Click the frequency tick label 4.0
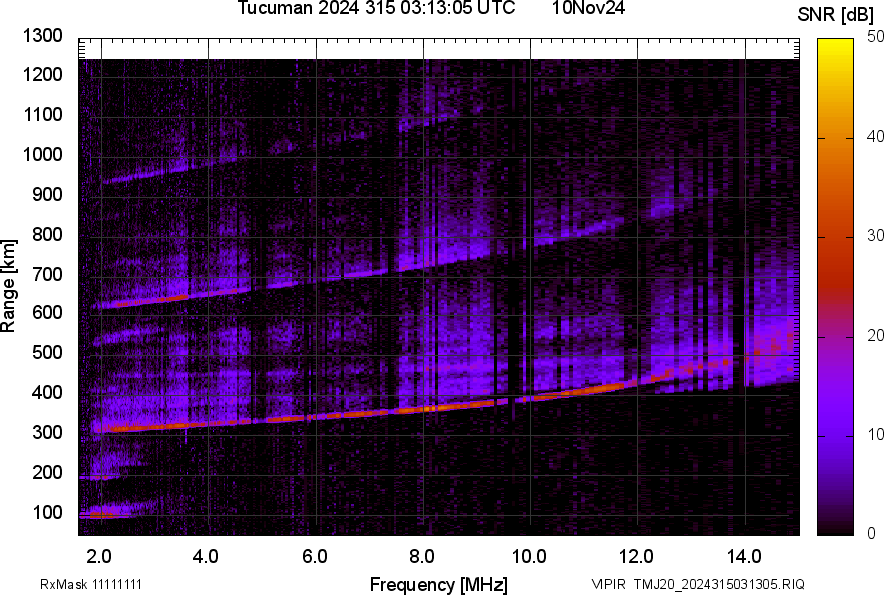The height and width of the screenshot is (595, 884). 206,557
